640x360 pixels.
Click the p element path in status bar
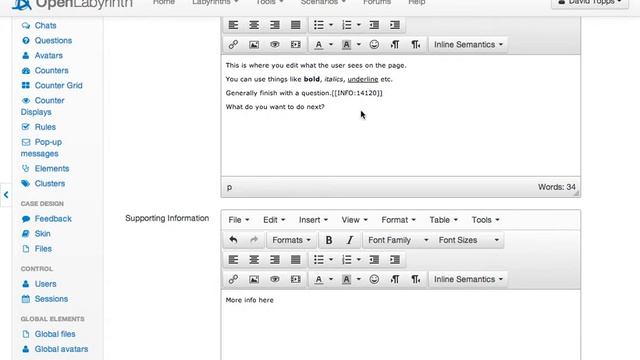tap(229, 187)
